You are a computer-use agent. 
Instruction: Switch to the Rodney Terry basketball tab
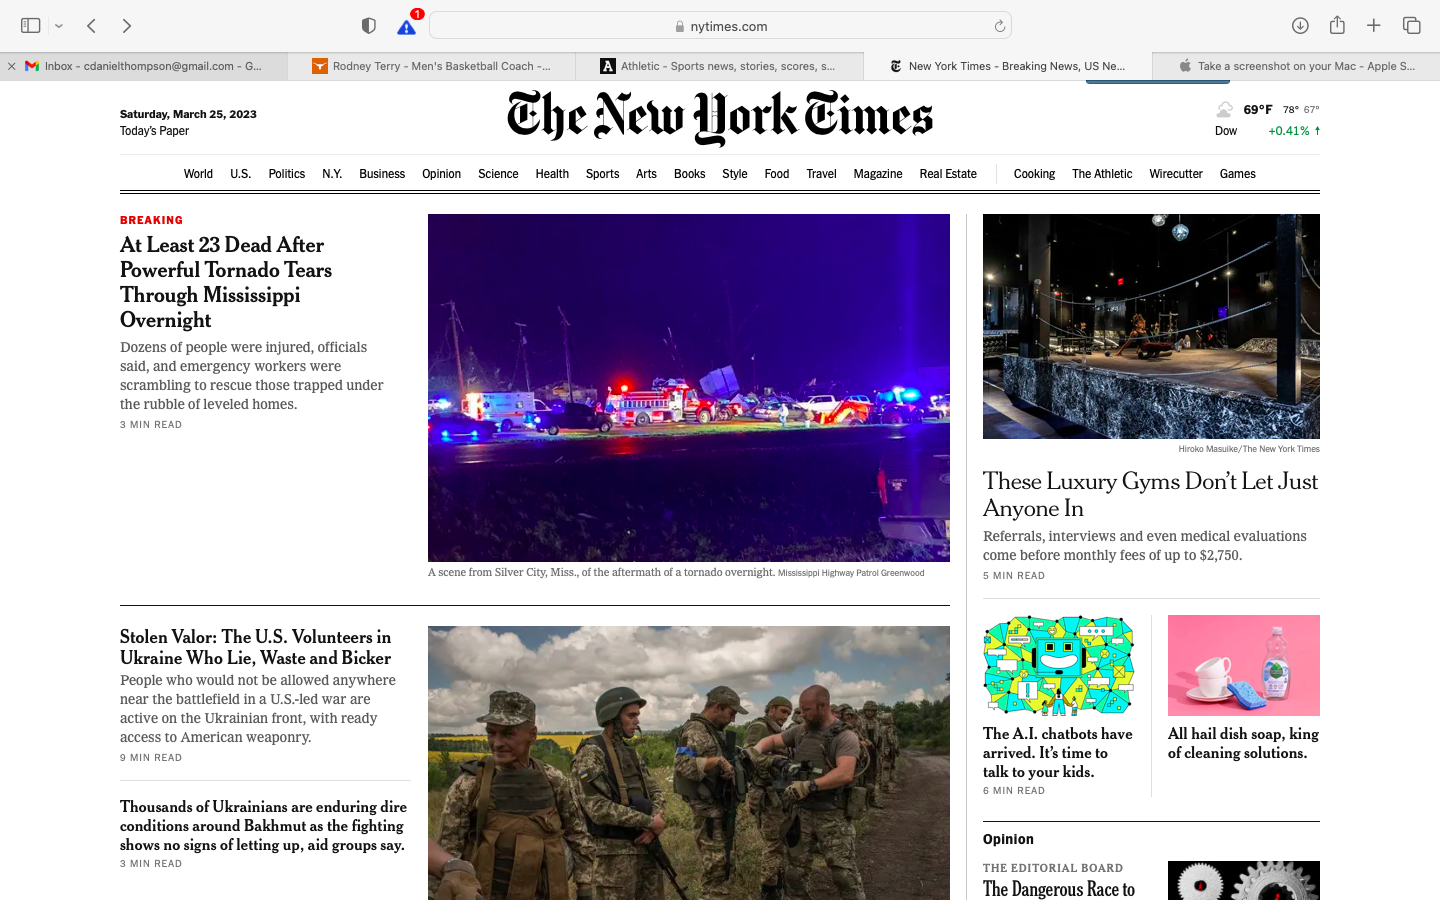[431, 66]
